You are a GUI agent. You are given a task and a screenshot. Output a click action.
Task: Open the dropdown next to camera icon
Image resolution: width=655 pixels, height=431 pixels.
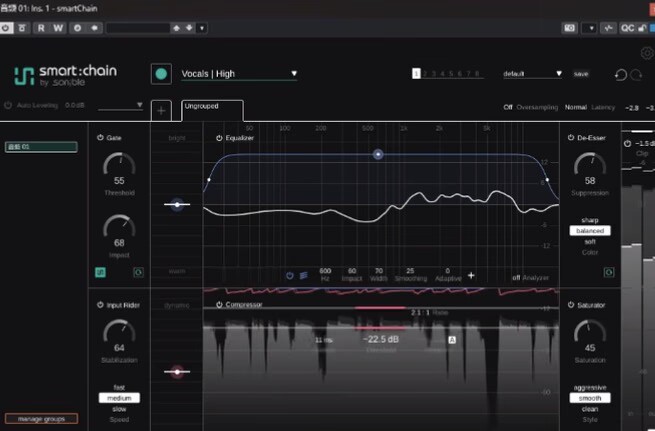pyautogui.click(x=590, y=28)
